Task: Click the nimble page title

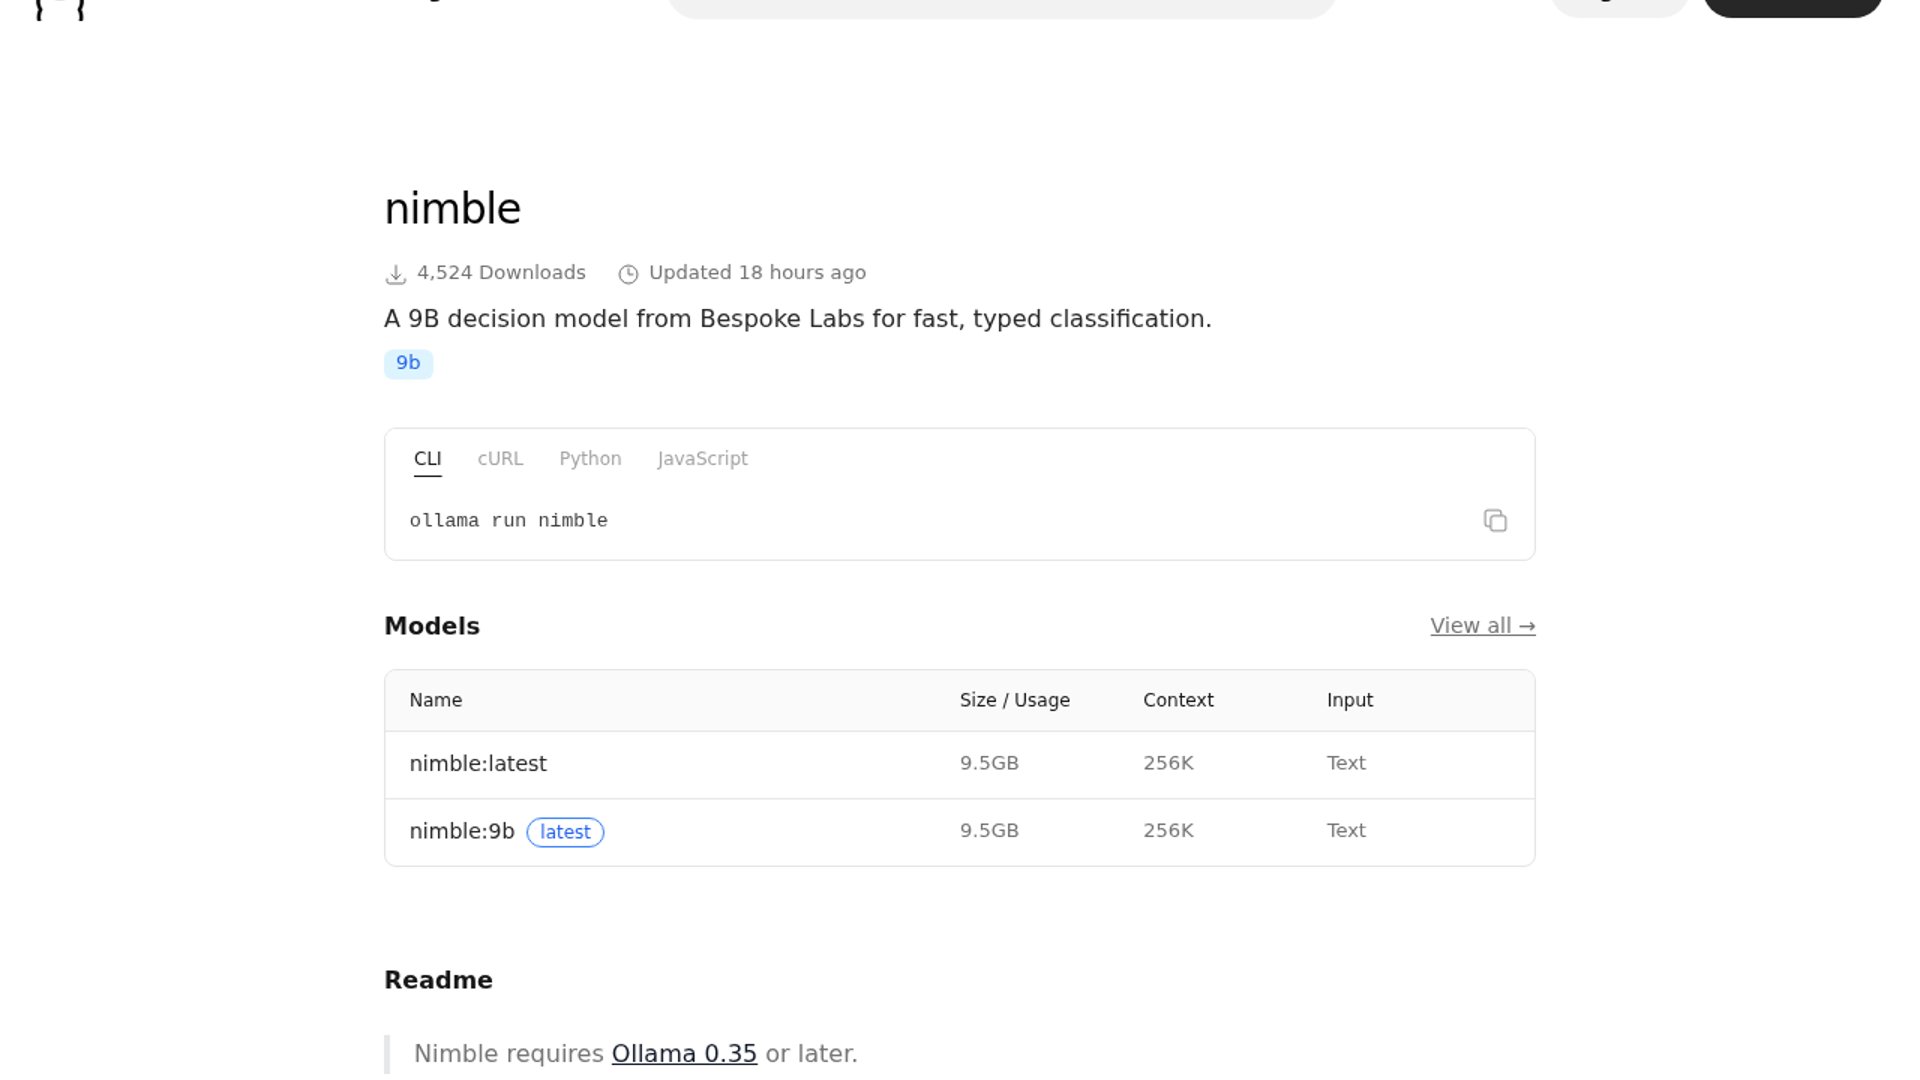Action: [452, 209]
